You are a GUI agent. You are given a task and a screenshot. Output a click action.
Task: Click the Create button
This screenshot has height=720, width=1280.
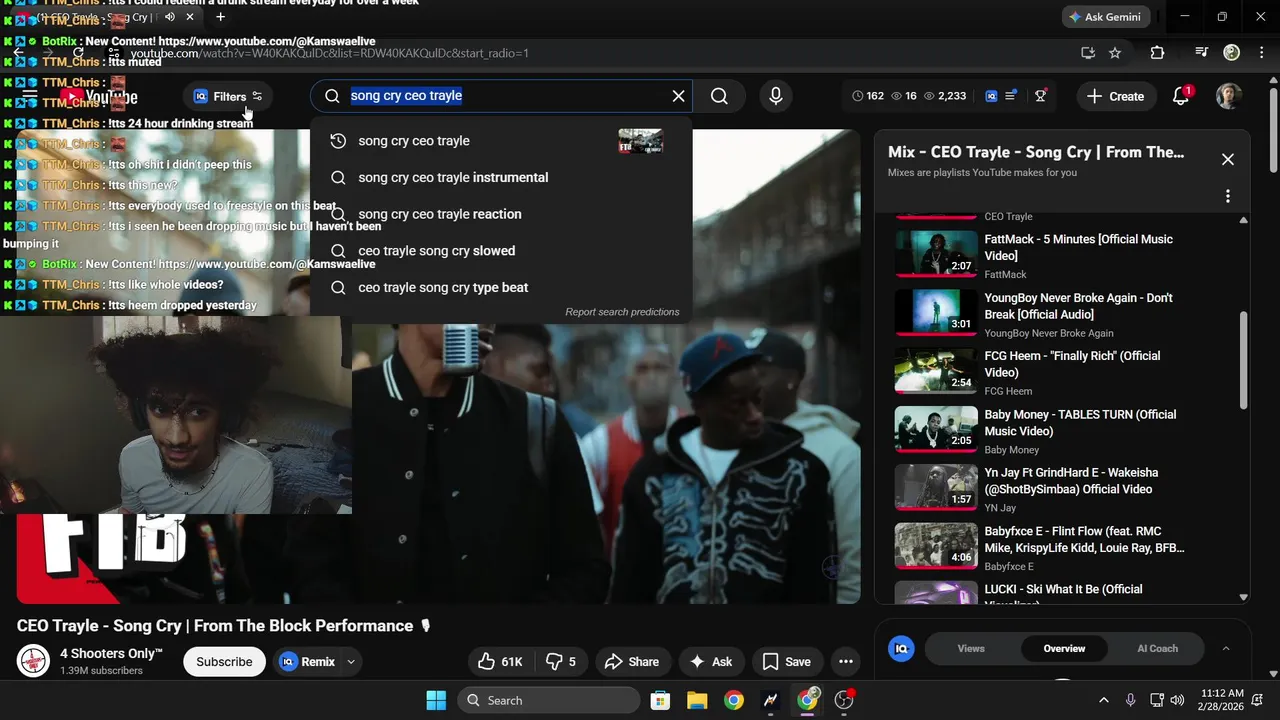pos(1115,96)
